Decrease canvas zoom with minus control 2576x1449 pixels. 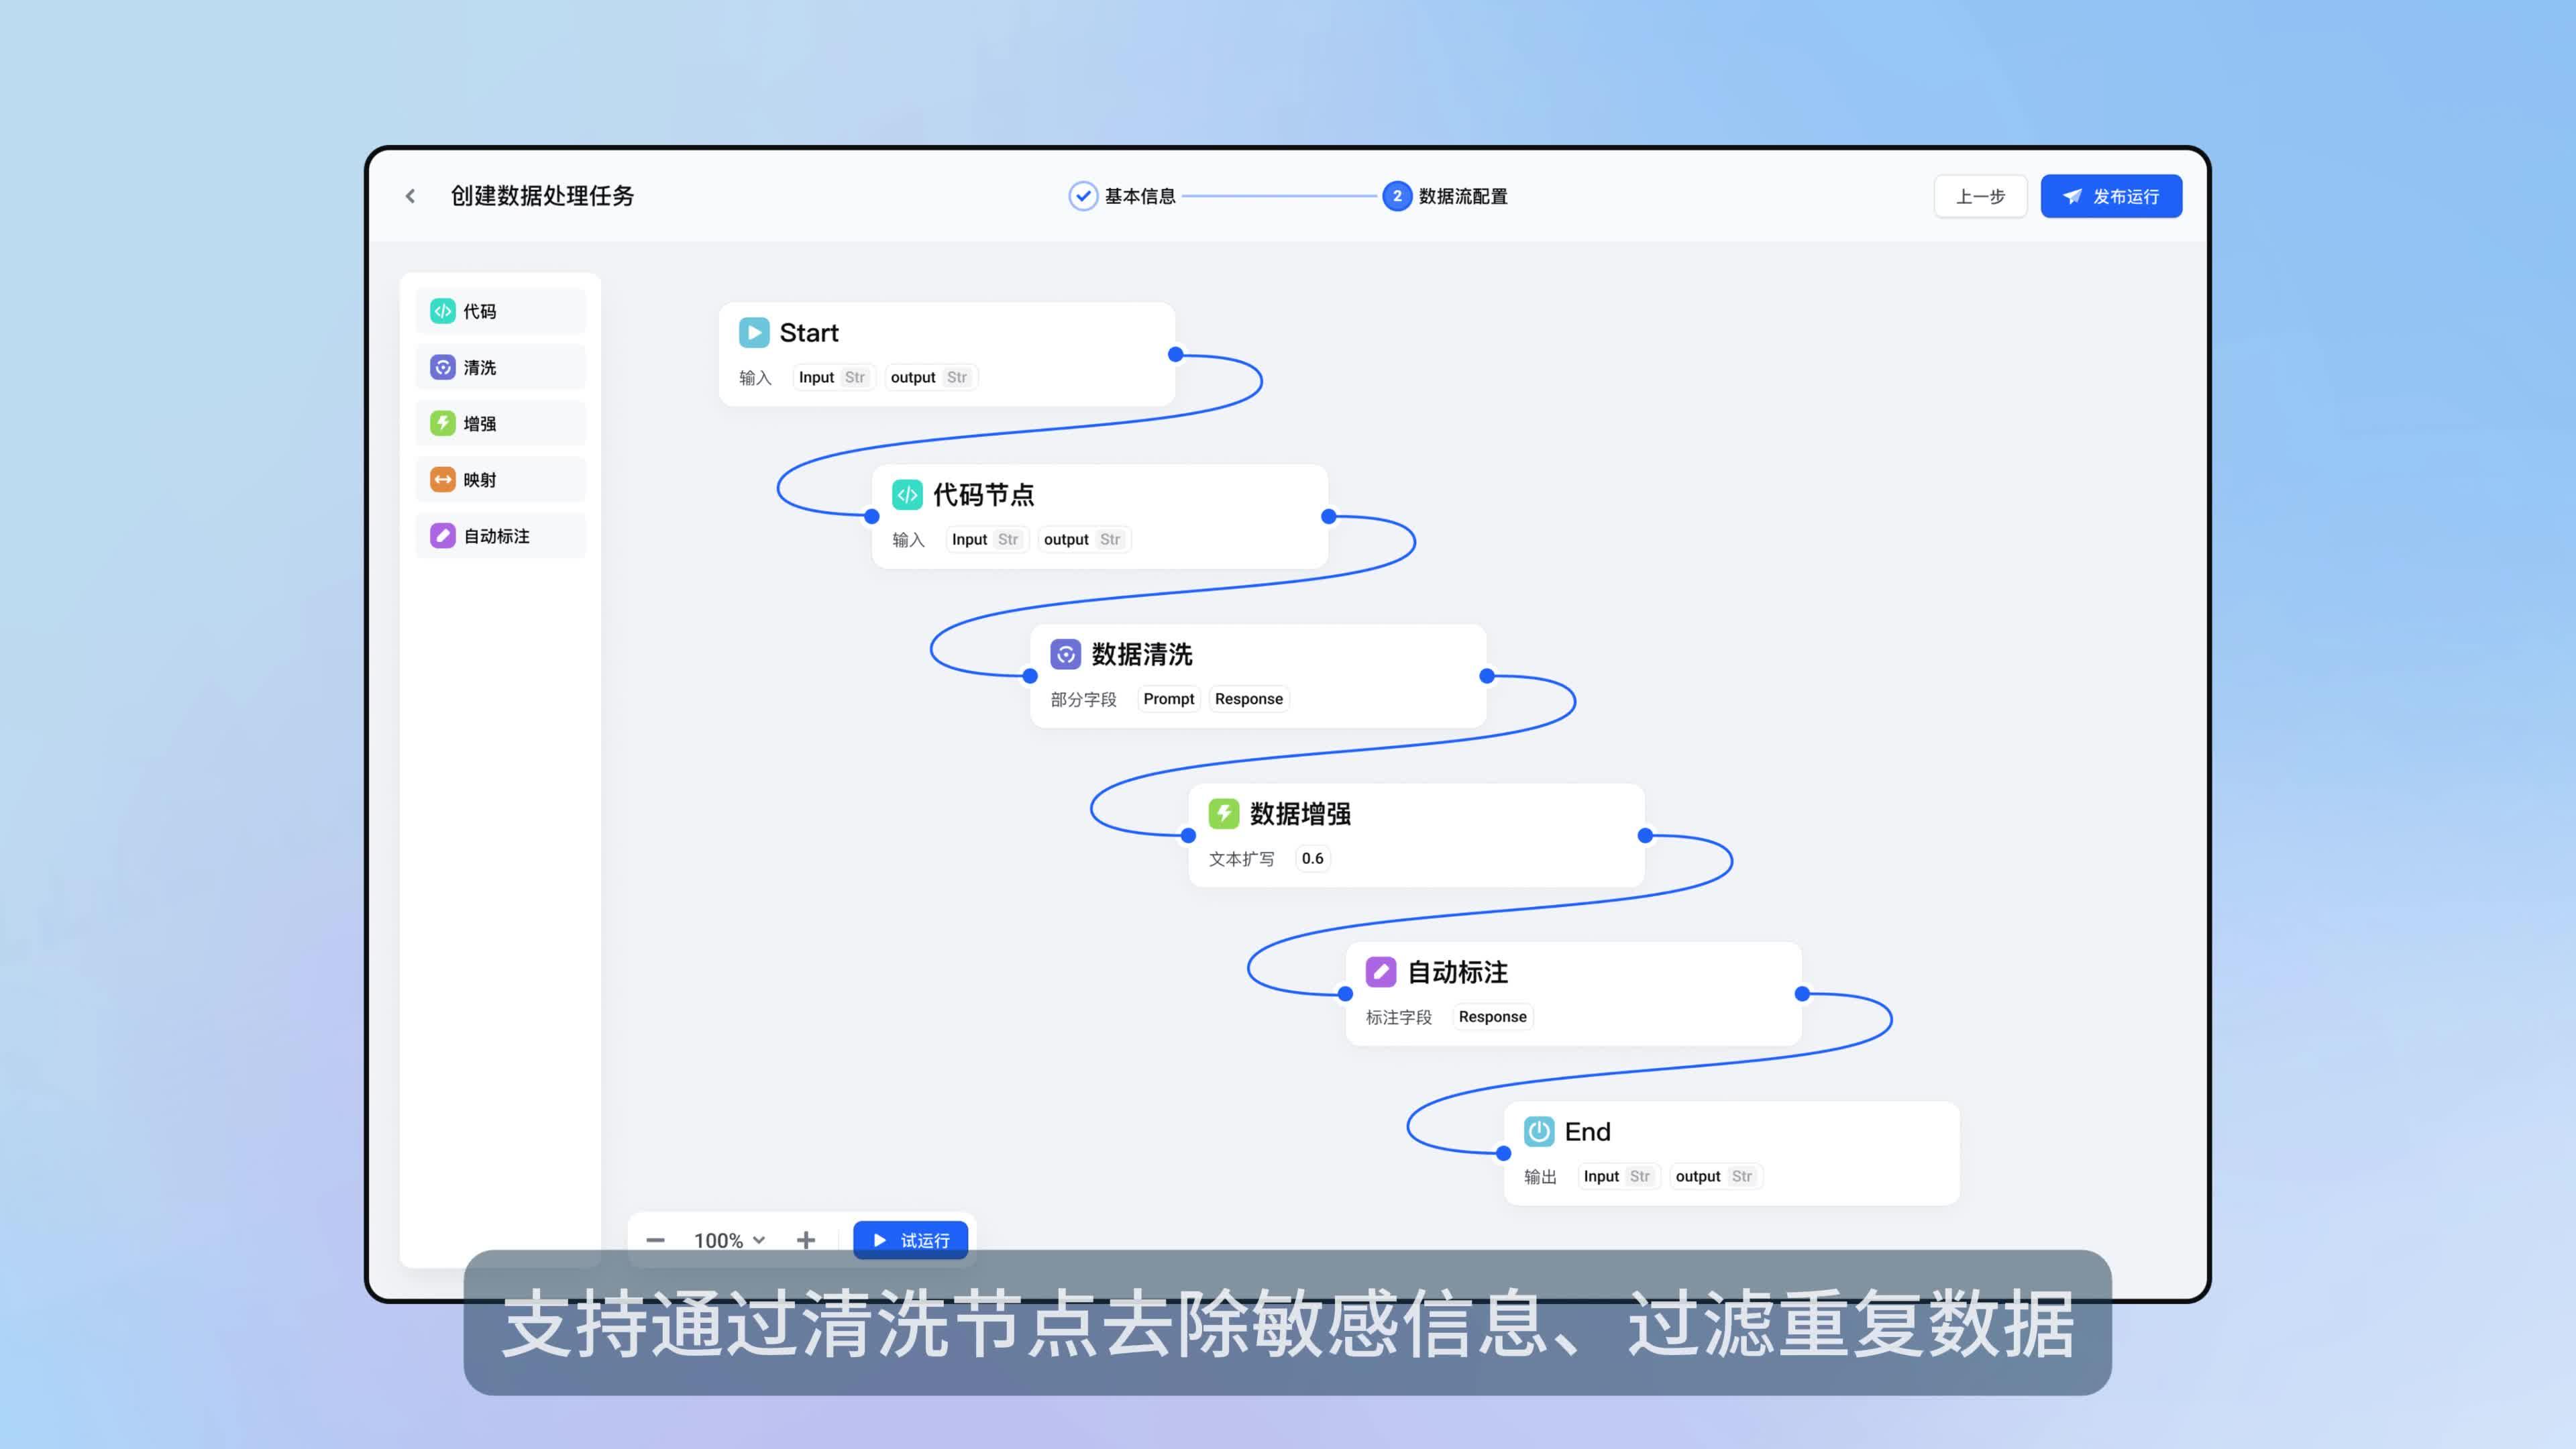coord(656,1240)
